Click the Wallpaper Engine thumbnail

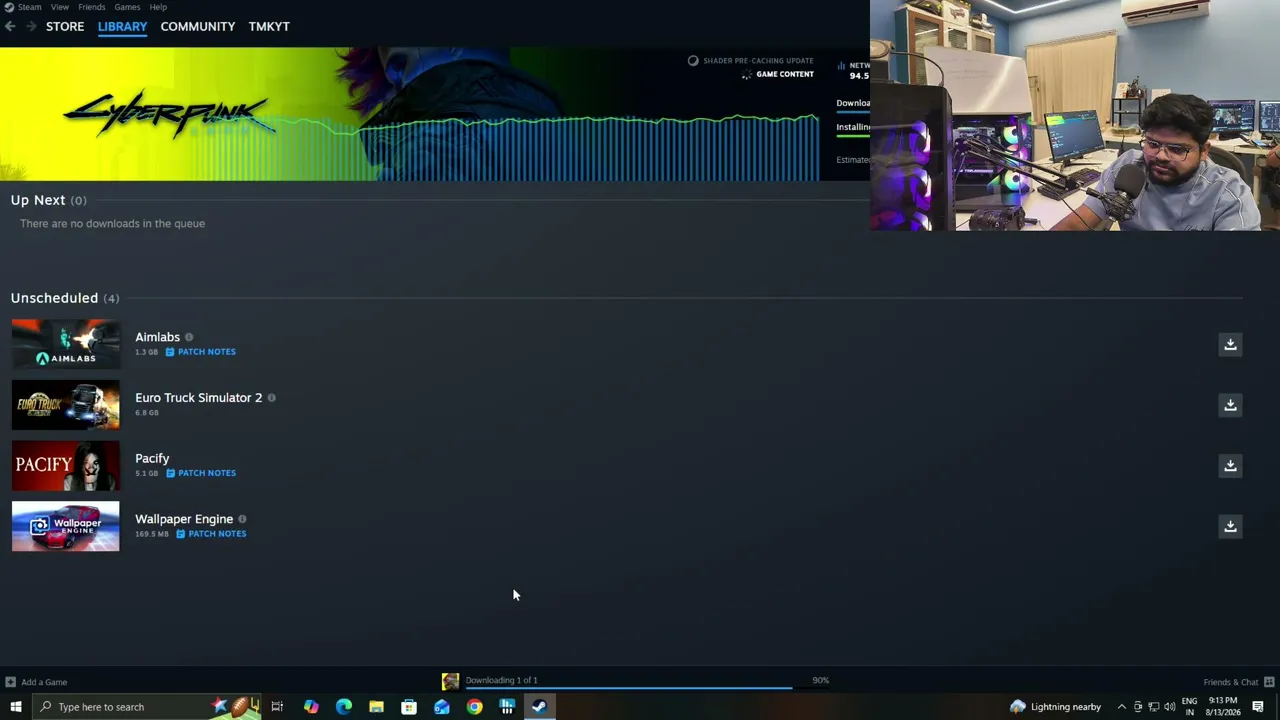[x=65, y=526]
